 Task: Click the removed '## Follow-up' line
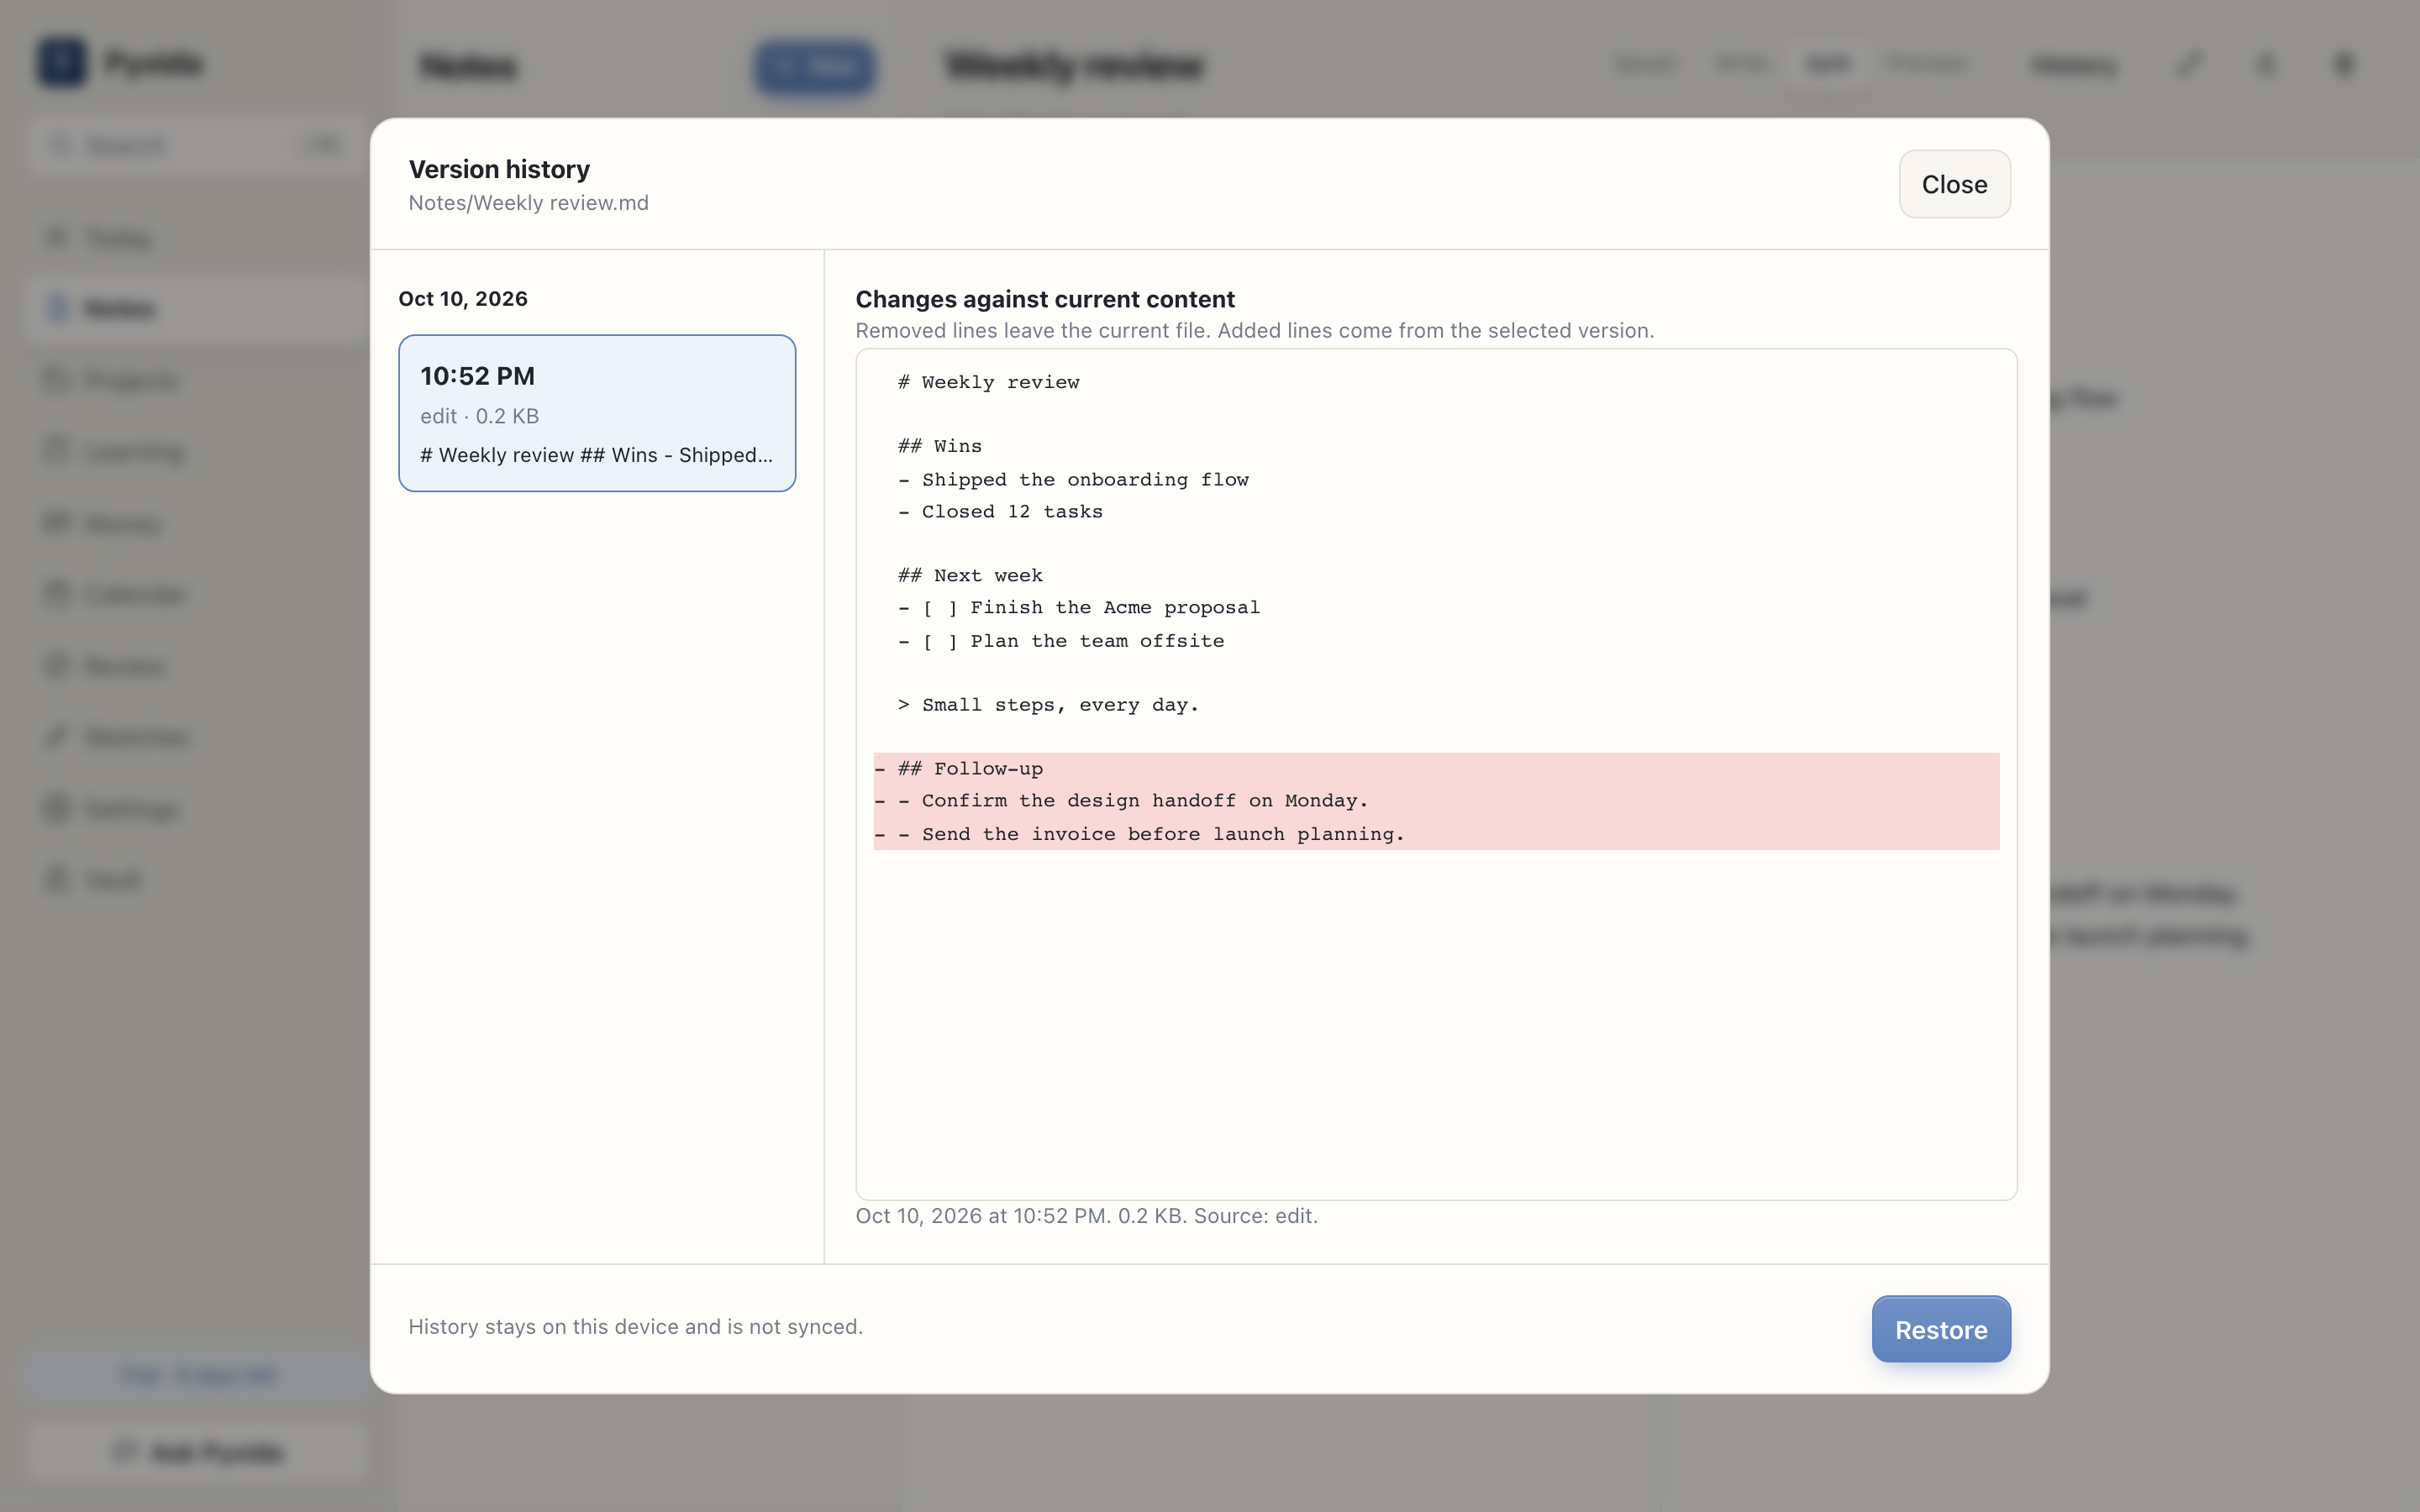[1436, 768]
